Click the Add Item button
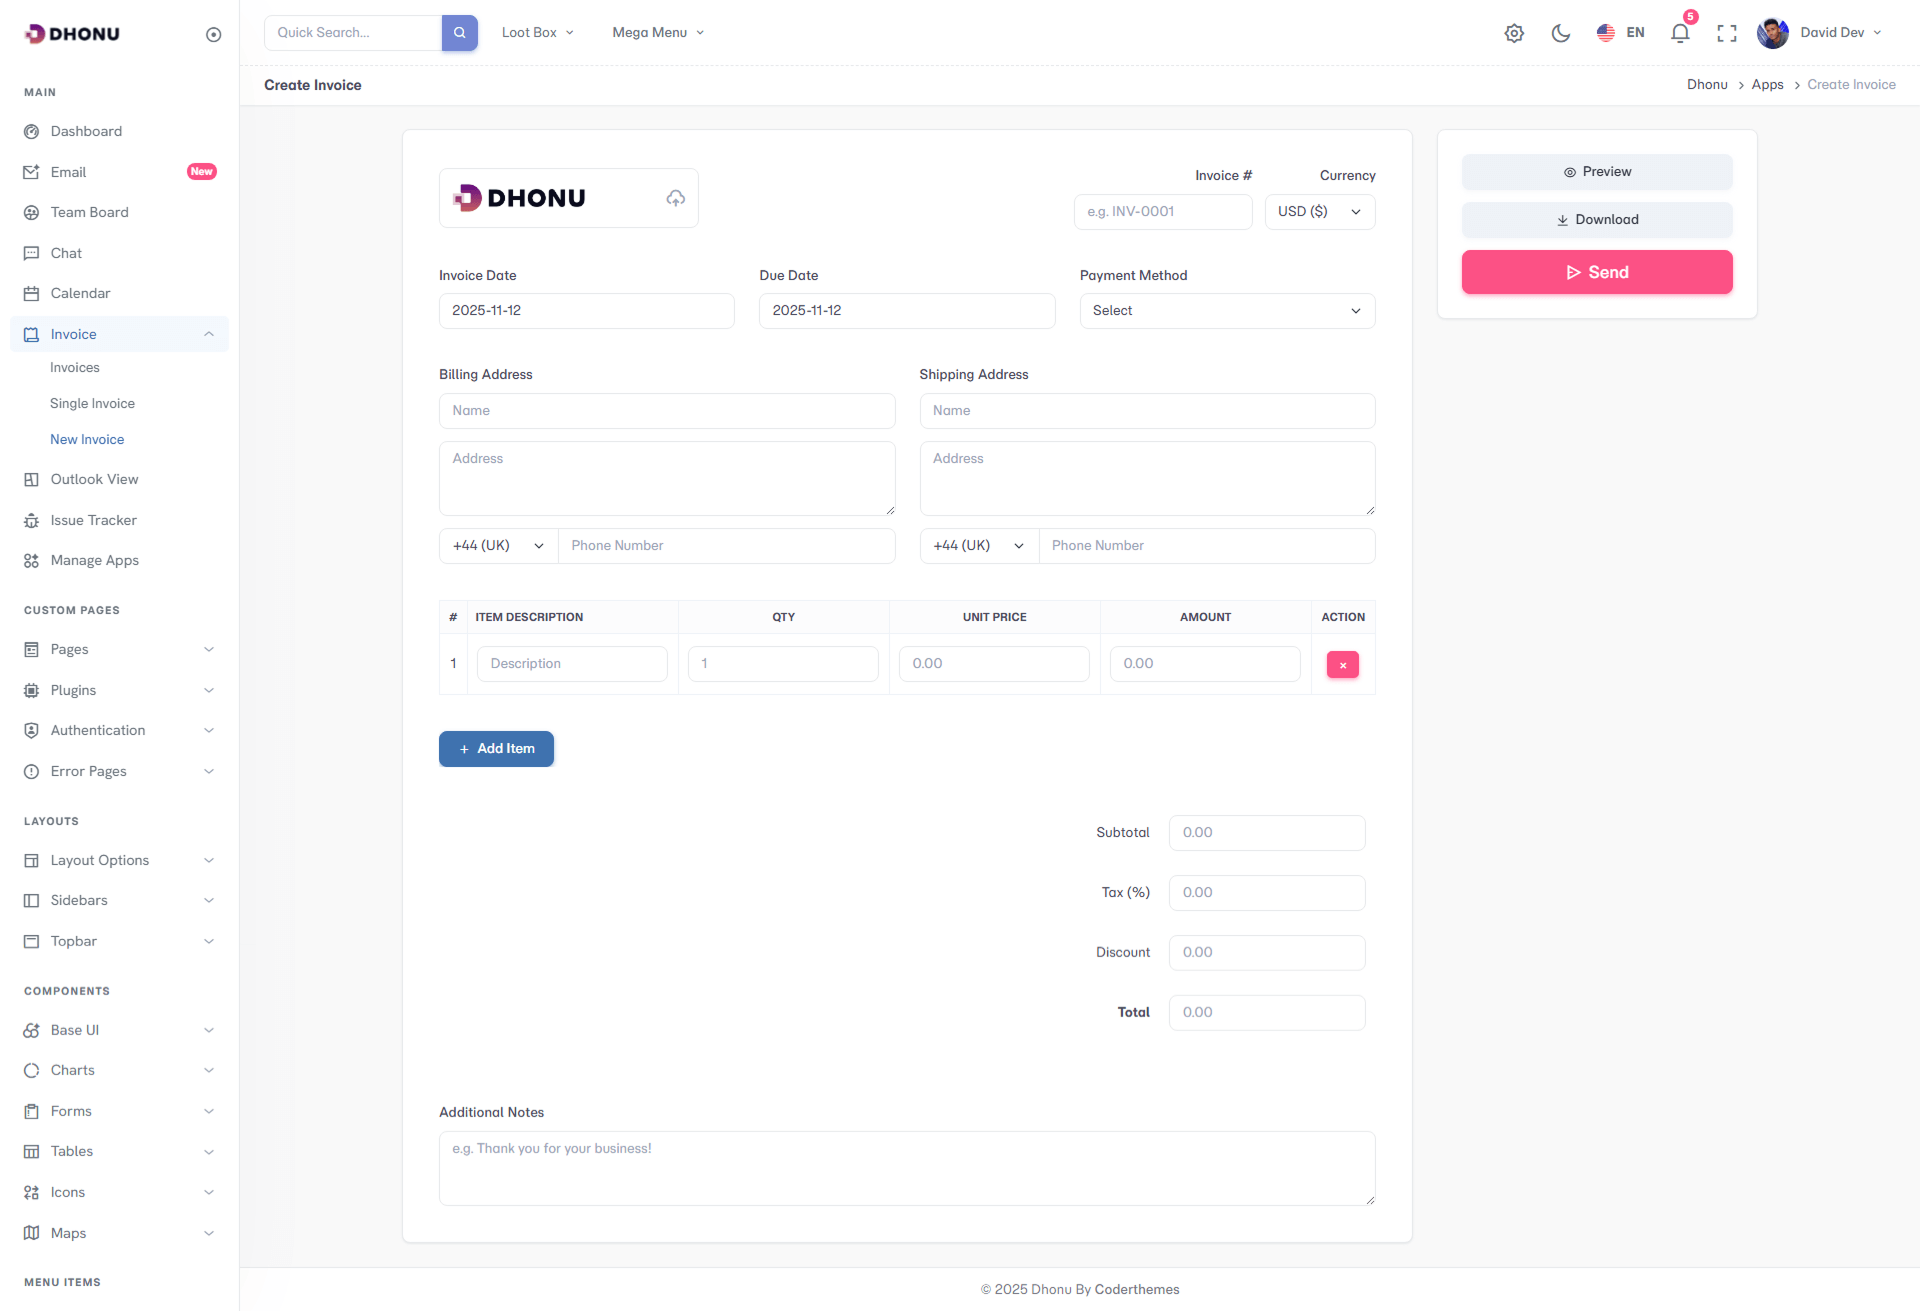 click(496, 749)
